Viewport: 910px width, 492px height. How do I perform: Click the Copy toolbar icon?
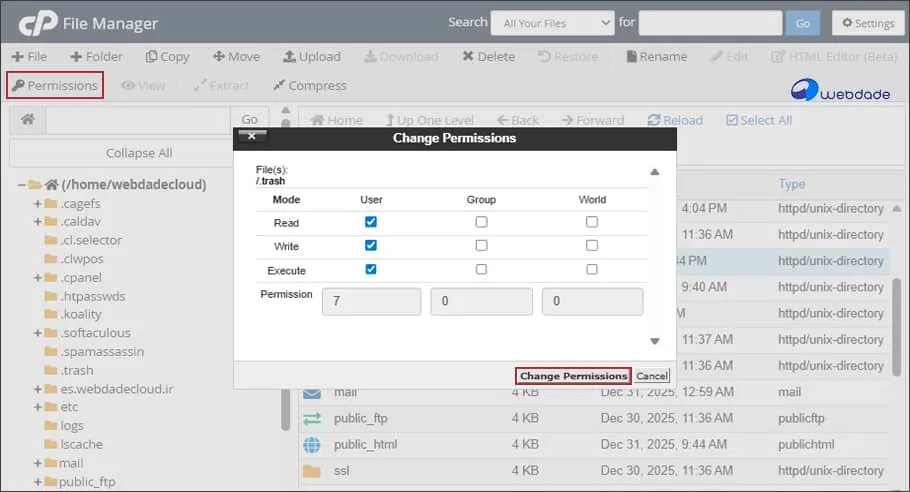tap(151, 56)
